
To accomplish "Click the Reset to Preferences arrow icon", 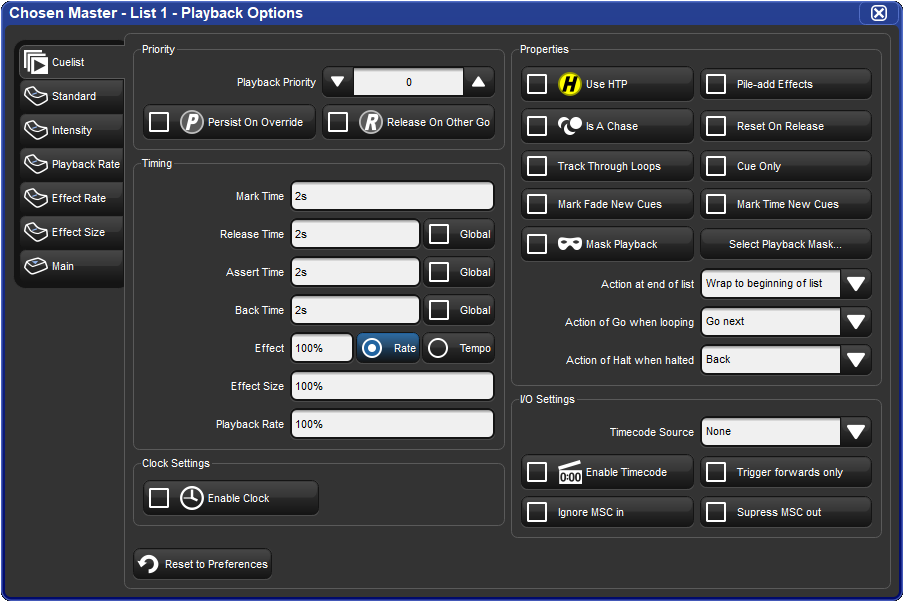I will pos(149,564).
